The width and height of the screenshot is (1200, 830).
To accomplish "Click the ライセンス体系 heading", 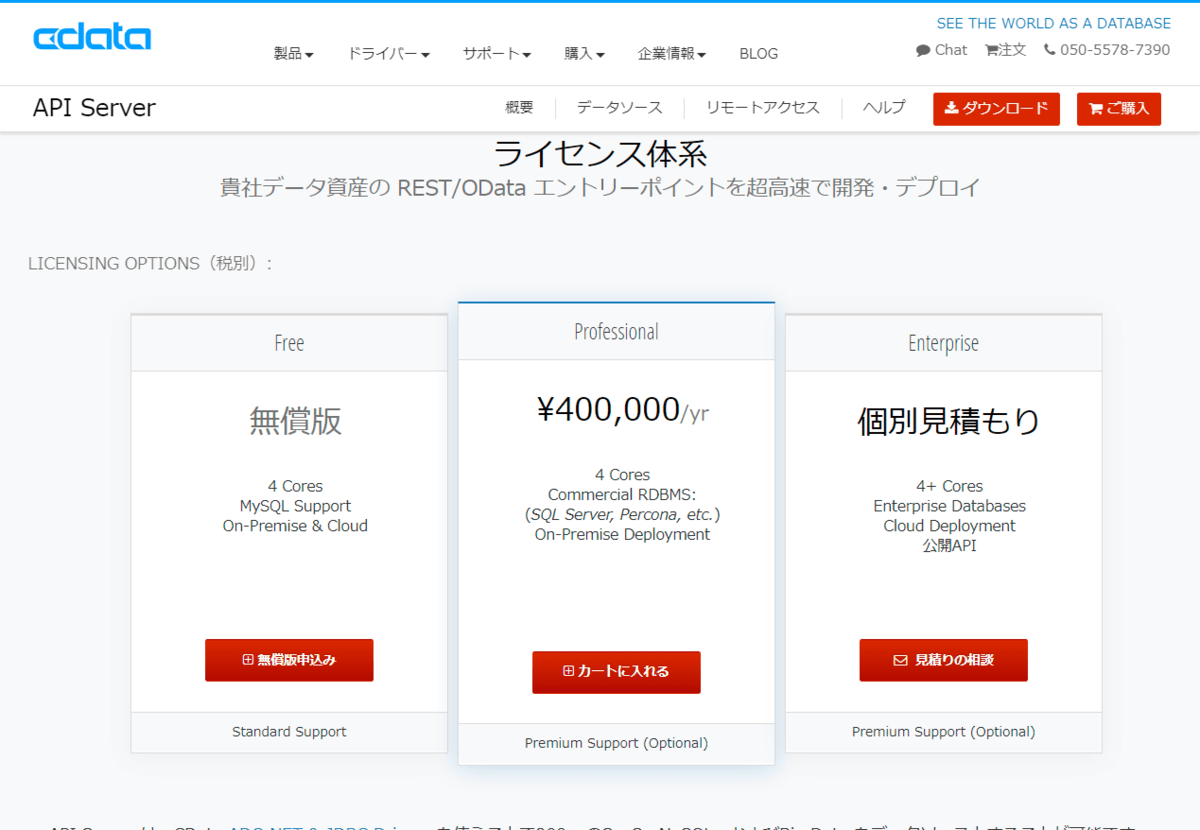I will coord(600,153).
